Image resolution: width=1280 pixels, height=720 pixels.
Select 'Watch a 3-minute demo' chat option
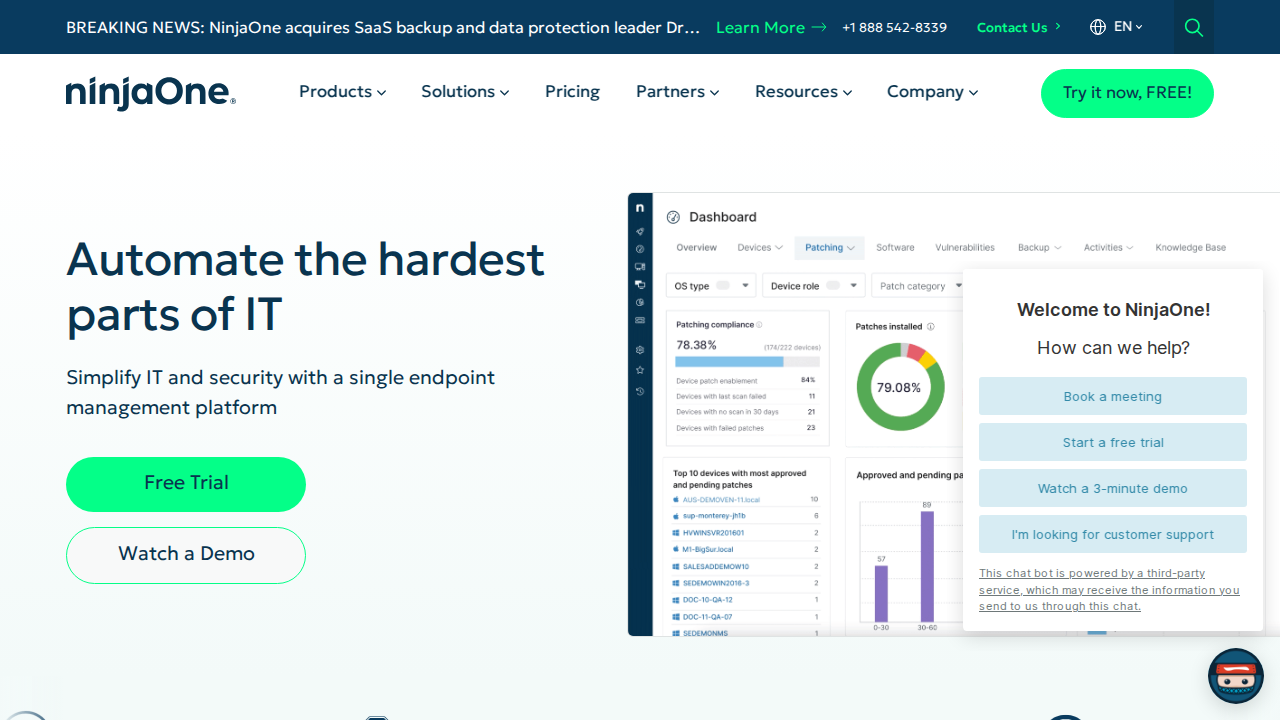(x=1113, y=488)
